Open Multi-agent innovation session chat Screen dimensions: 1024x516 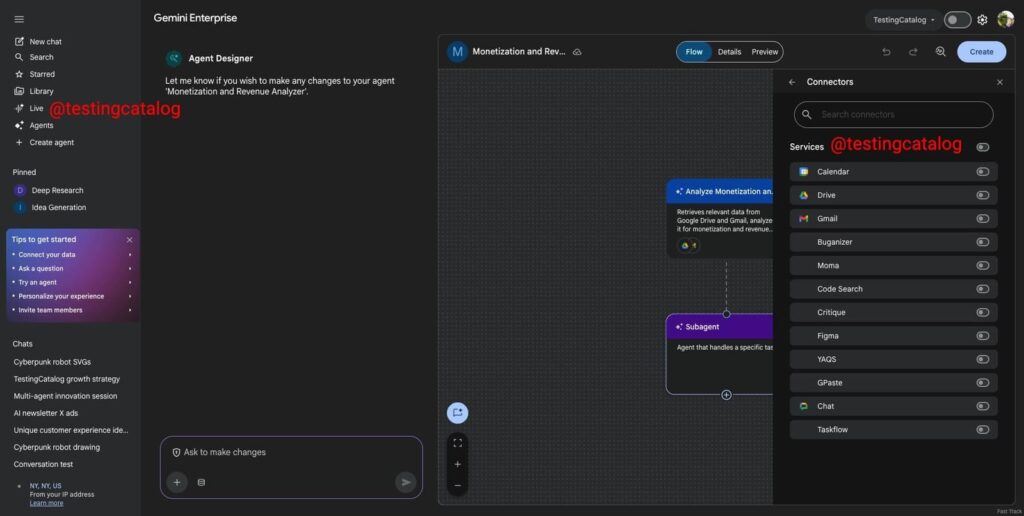coord(65,396)
